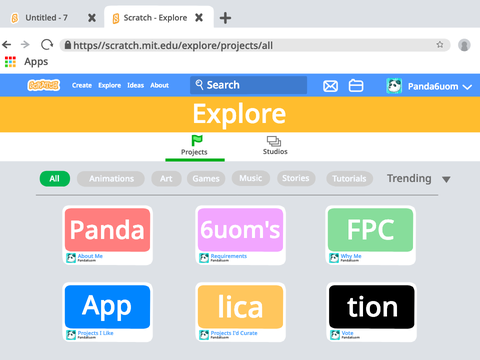
Task: Open the Create link in navigation
Action: 82,85
